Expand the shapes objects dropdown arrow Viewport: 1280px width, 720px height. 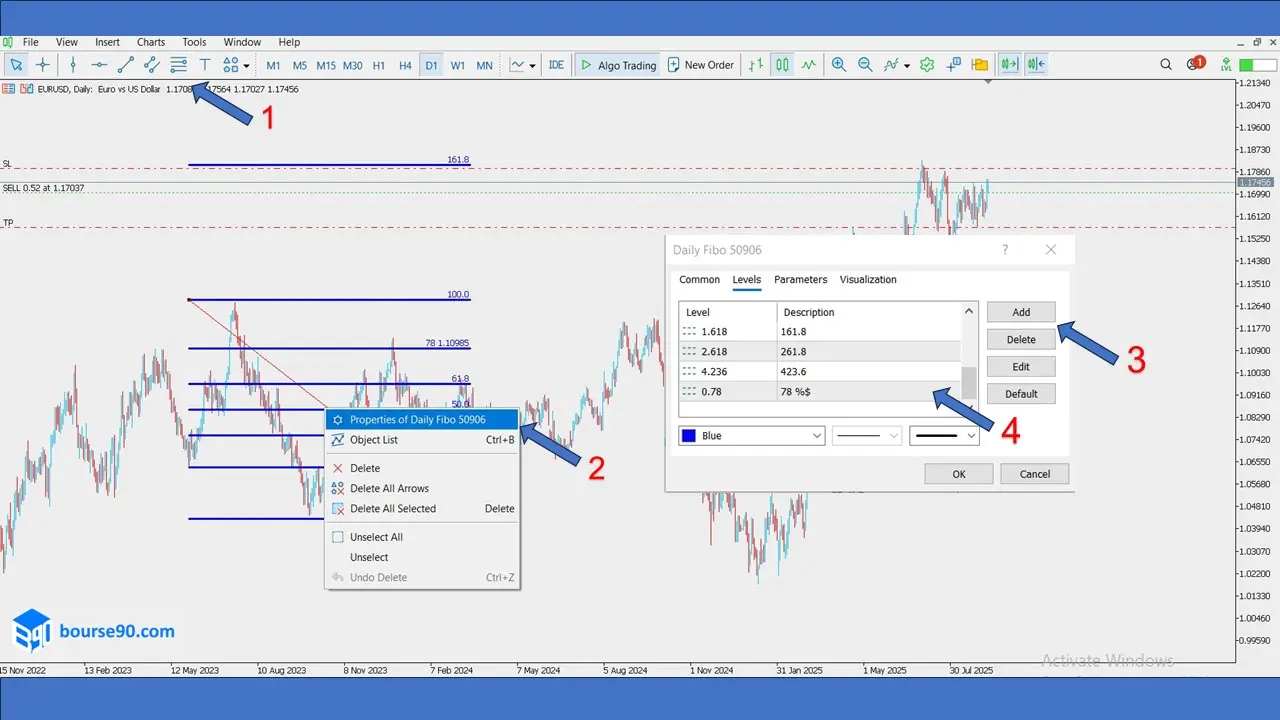246,66
